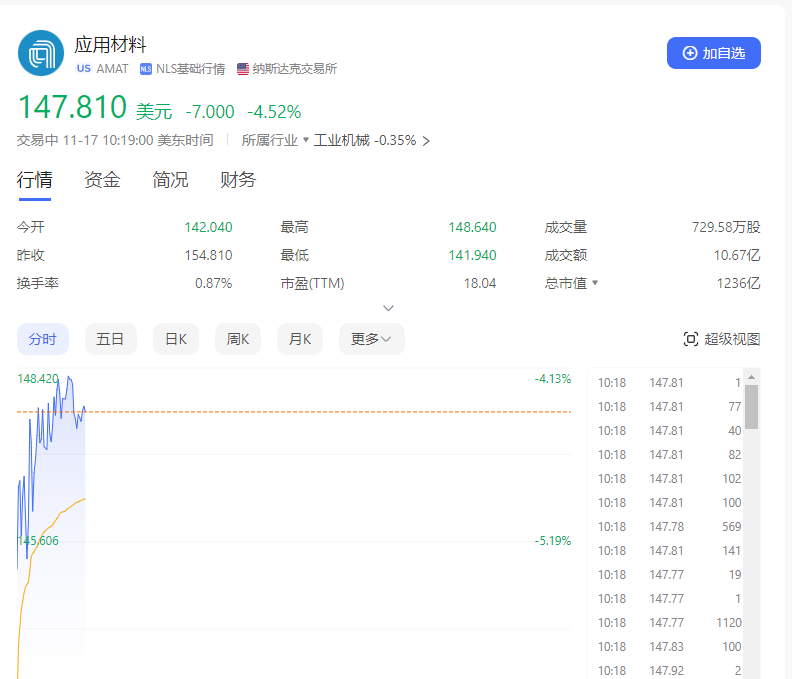Click the US flag Nasdaq exchange icon
The height and width of the screenshot is (679, 792).
(x=243, y=69)
